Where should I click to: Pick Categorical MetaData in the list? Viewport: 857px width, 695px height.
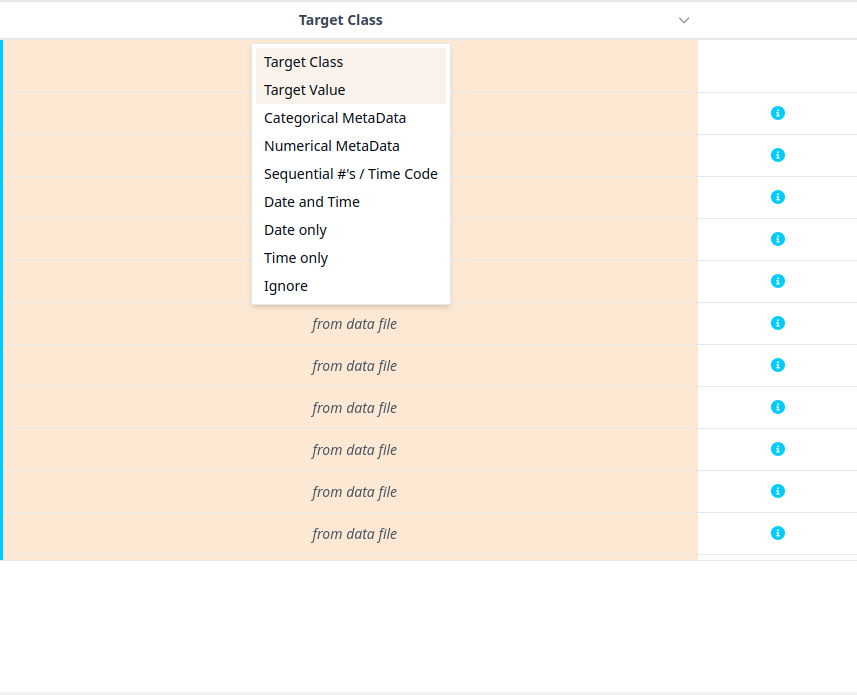pyautogui.click(x=335, y=118)
